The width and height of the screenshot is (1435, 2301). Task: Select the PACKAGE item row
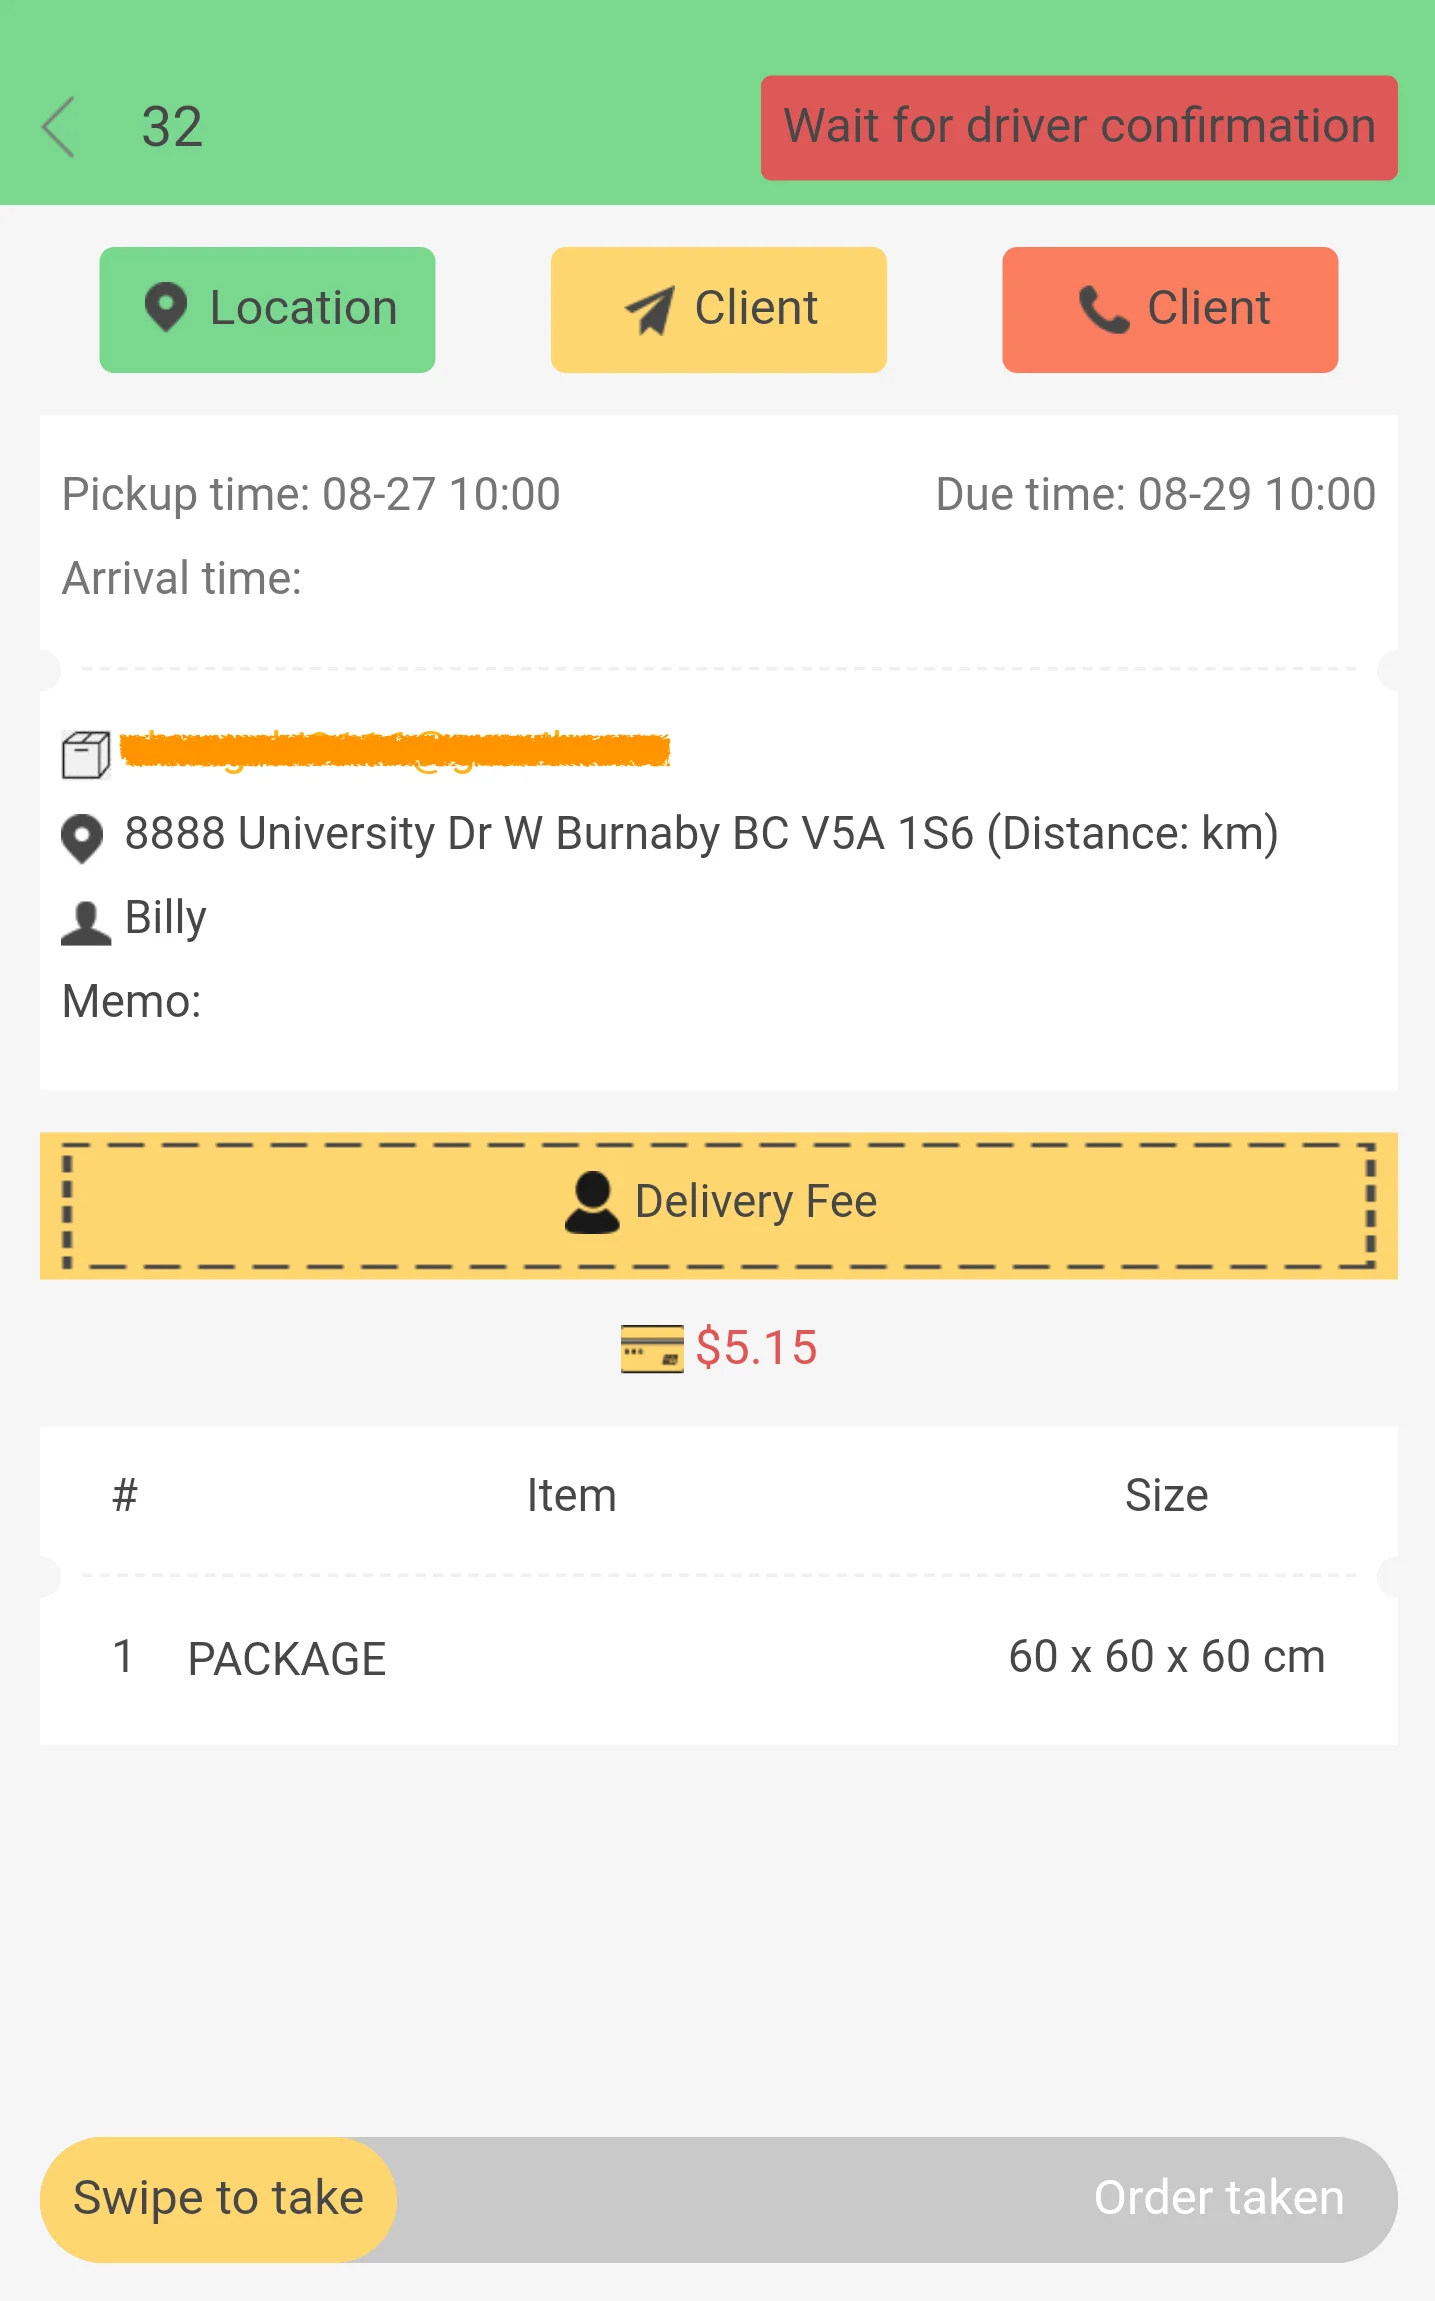tap(718, 1658)
